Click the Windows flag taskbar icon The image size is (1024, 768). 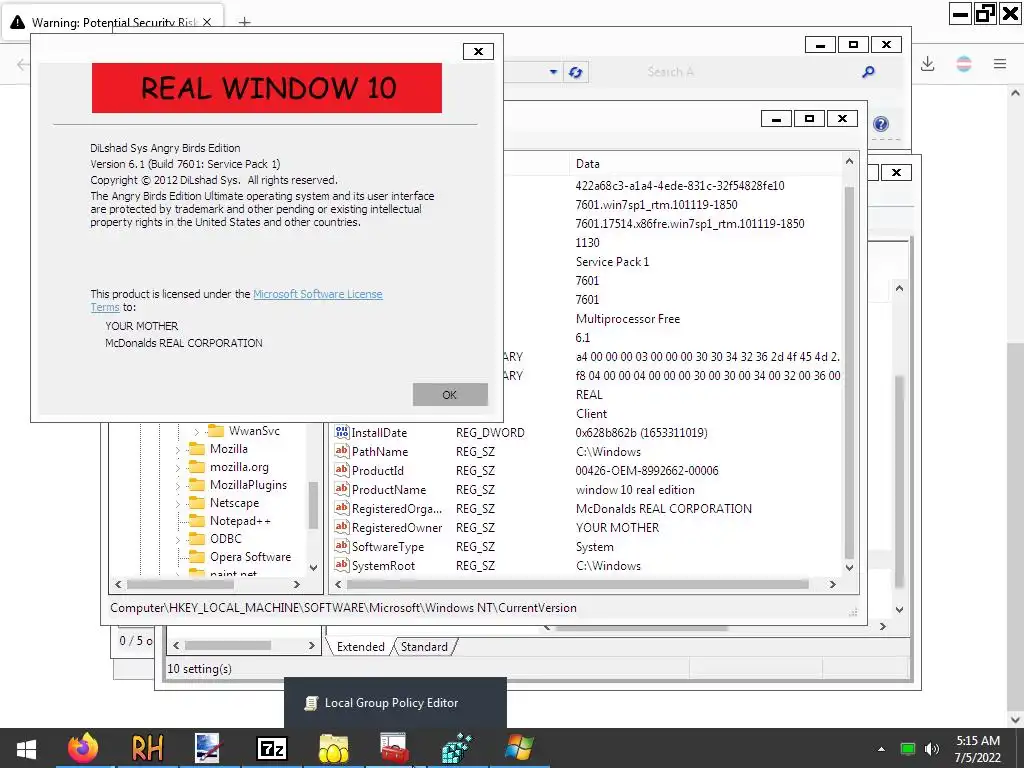[x=519, y=748]
